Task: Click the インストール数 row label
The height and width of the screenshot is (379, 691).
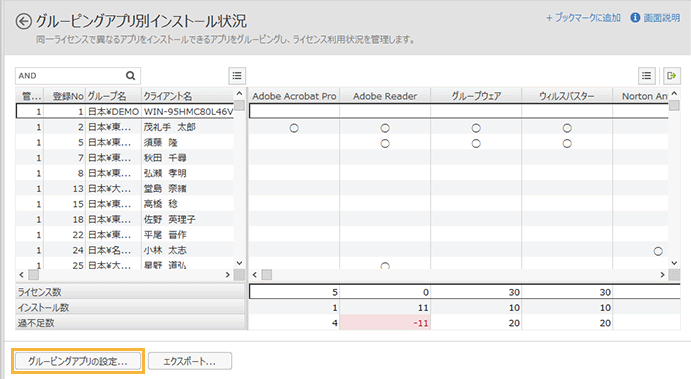Action: tap(130, 308)
